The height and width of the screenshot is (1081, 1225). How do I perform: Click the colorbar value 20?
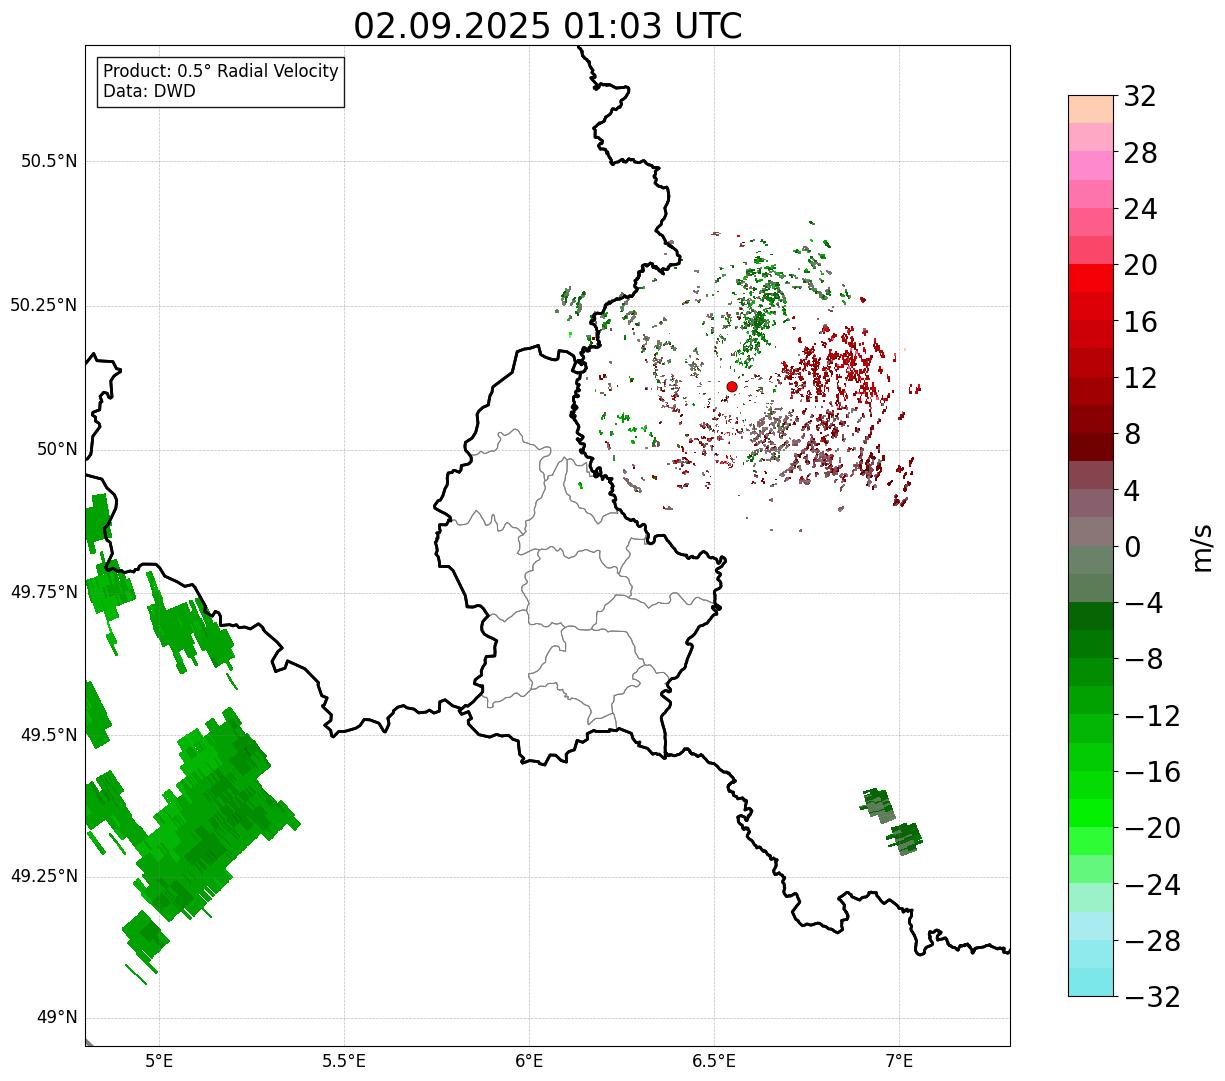[1140, 266]
